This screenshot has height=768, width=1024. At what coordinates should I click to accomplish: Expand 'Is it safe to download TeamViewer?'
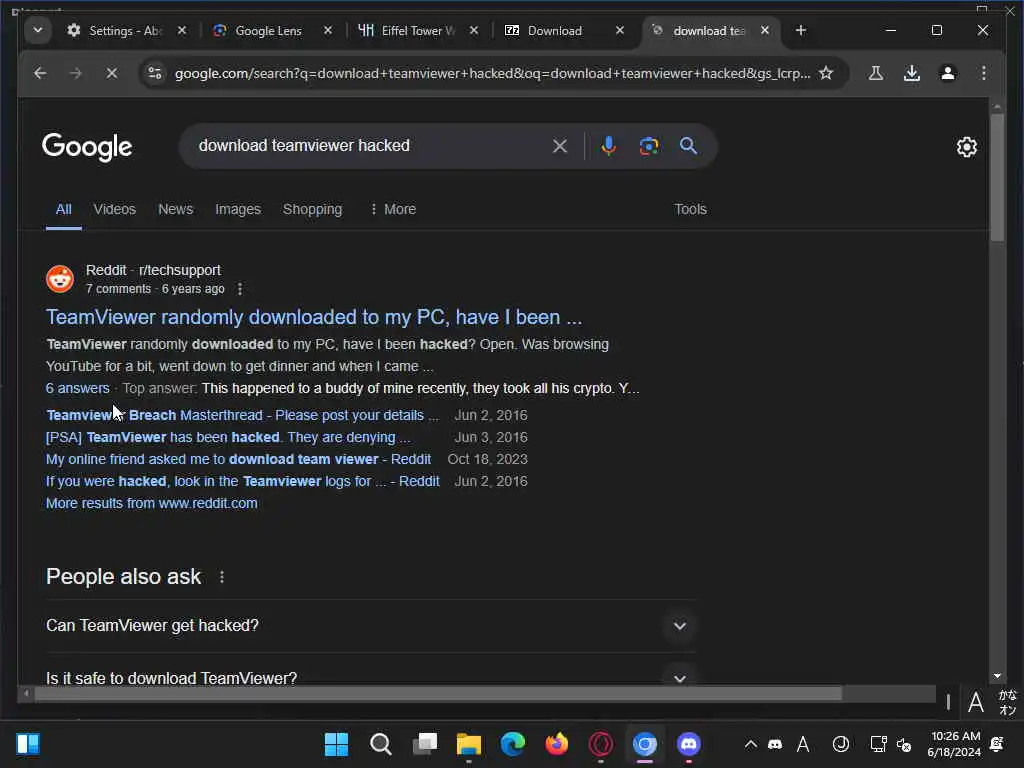coord(370,678)
